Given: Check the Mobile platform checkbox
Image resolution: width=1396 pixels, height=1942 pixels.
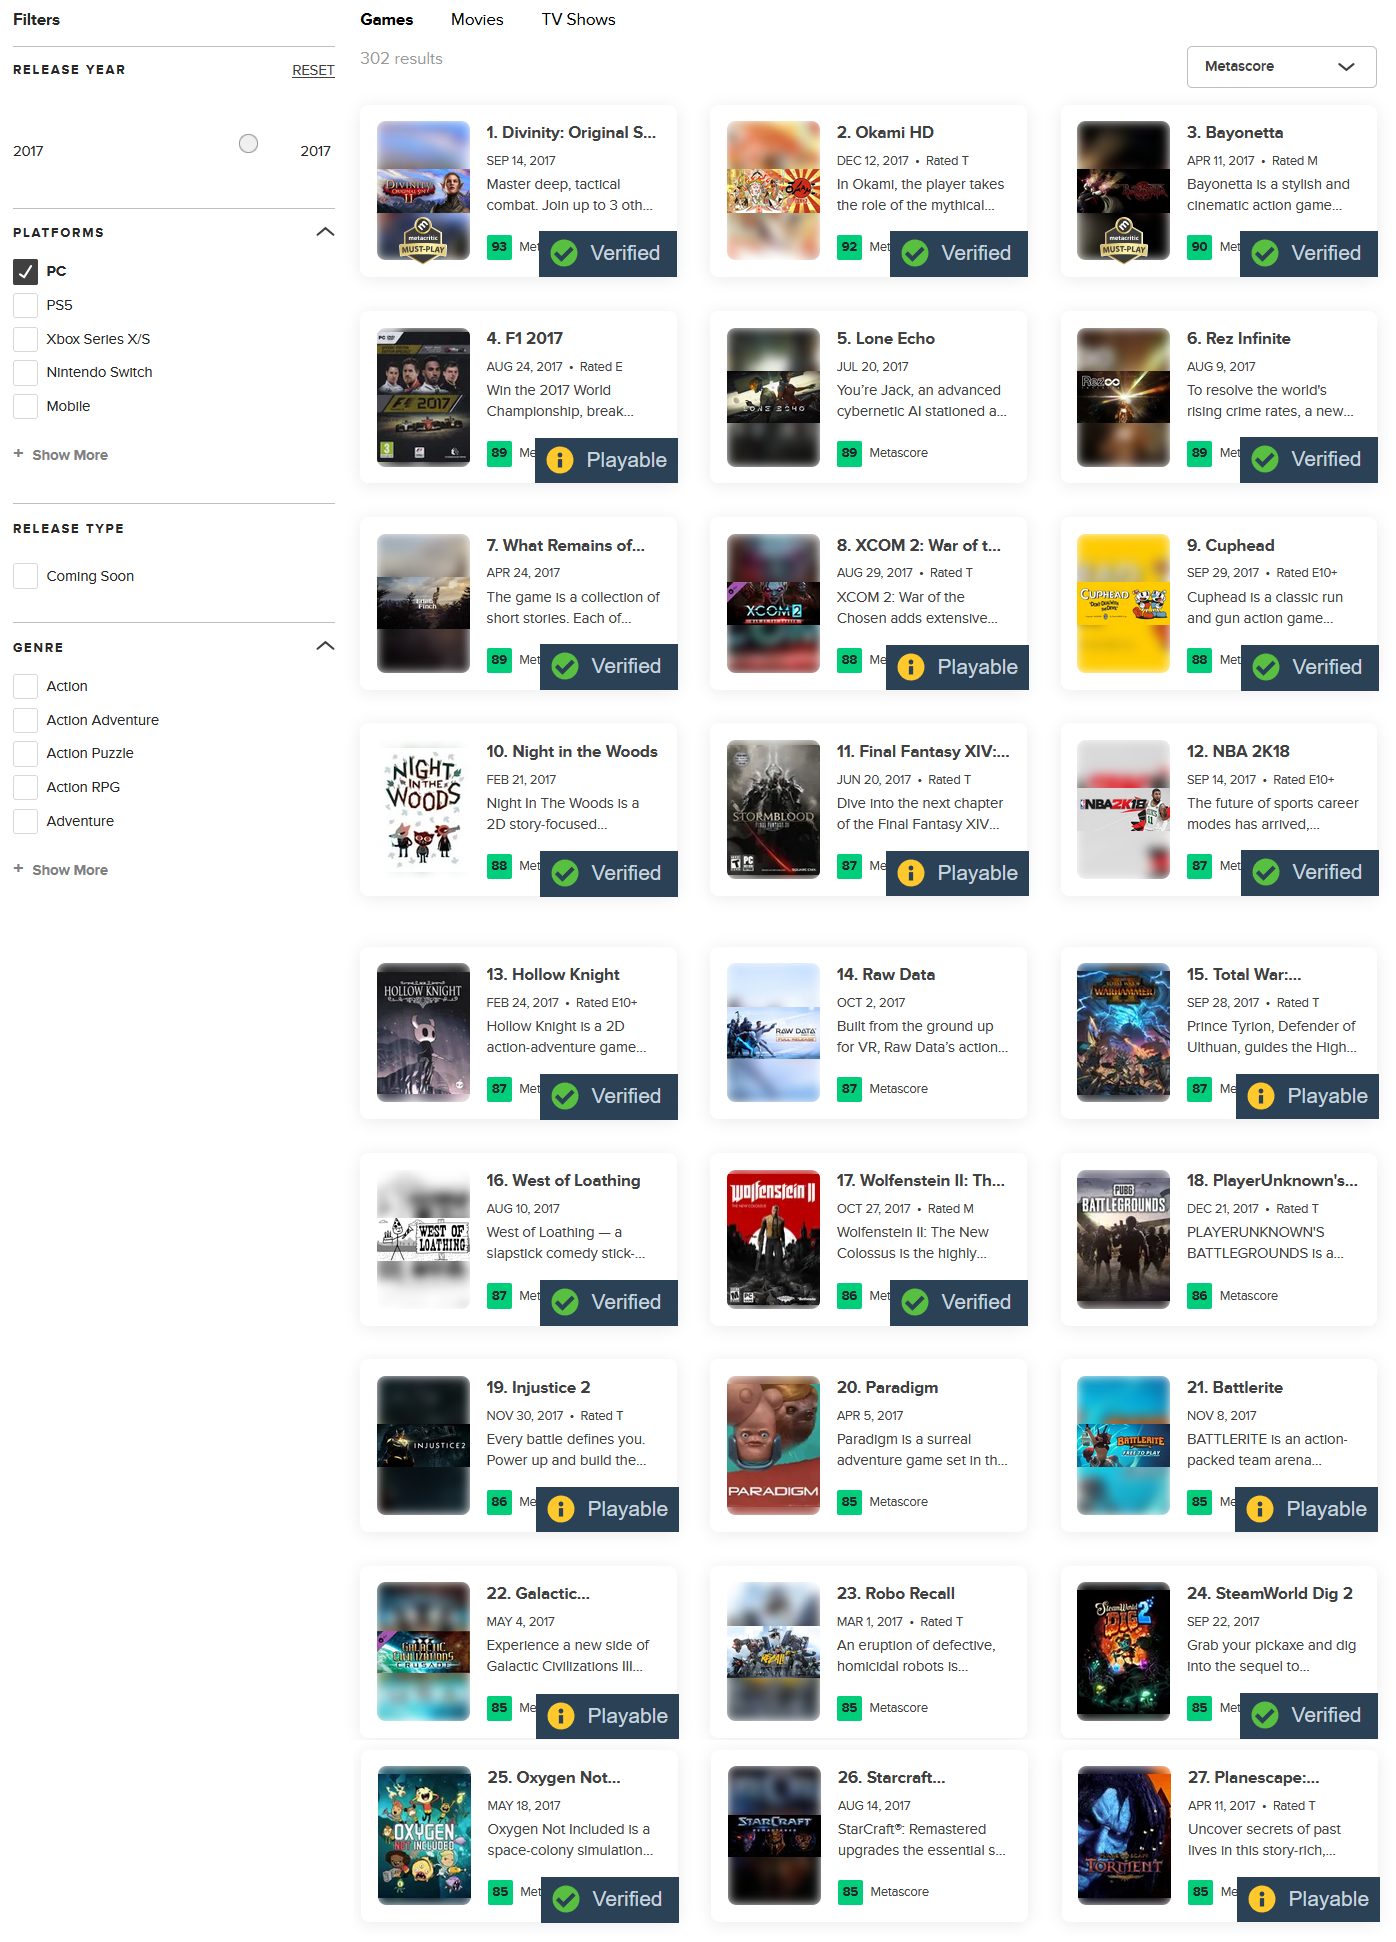Looking at the screenshot, I should point(26,406).
